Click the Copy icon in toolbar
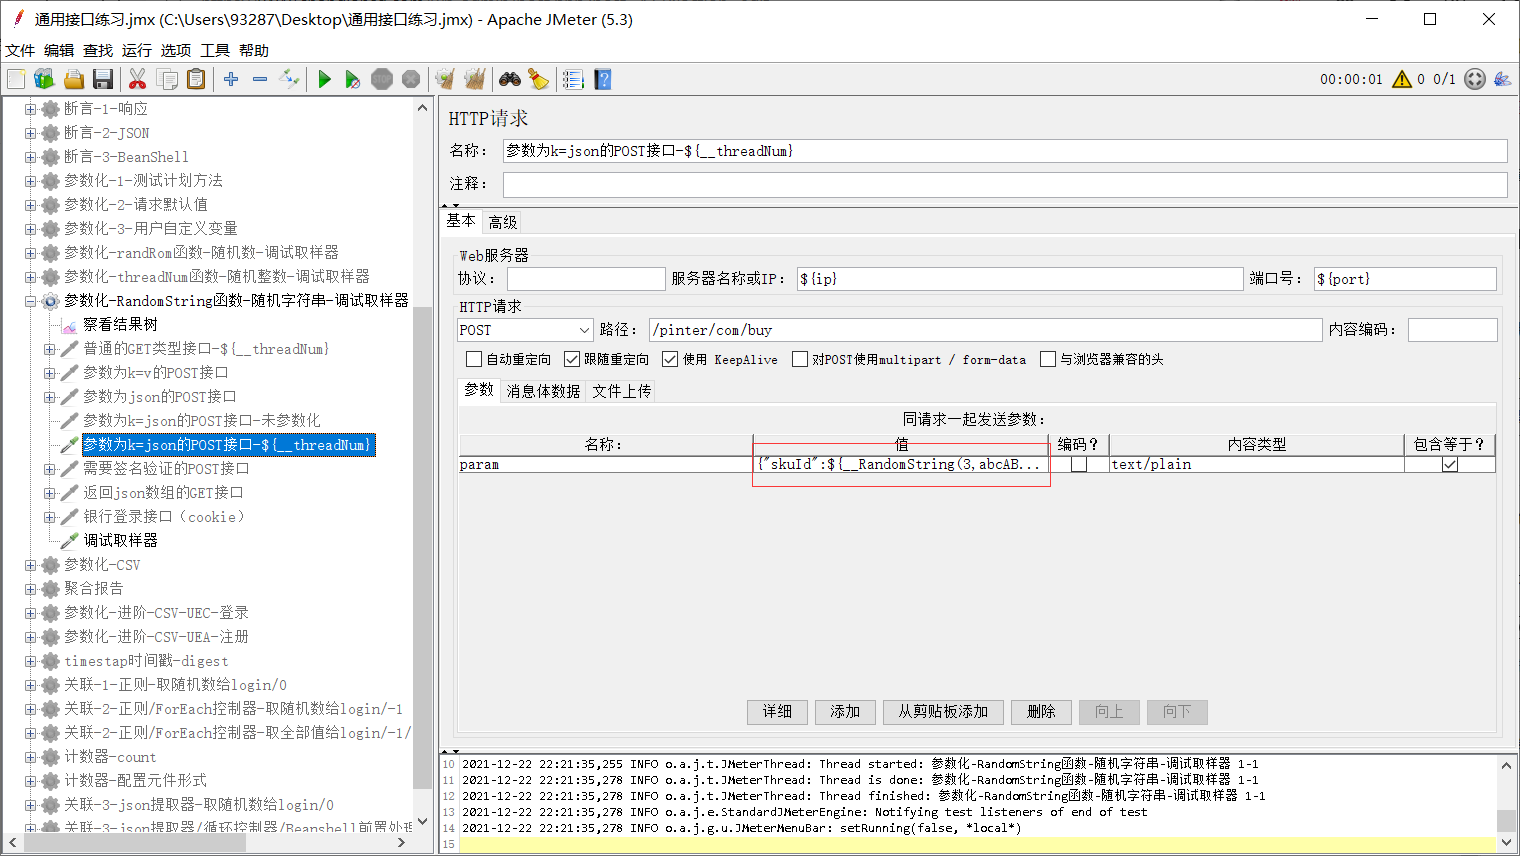Viewport: 1520px width, 856px height. click(x=167, y=79)
